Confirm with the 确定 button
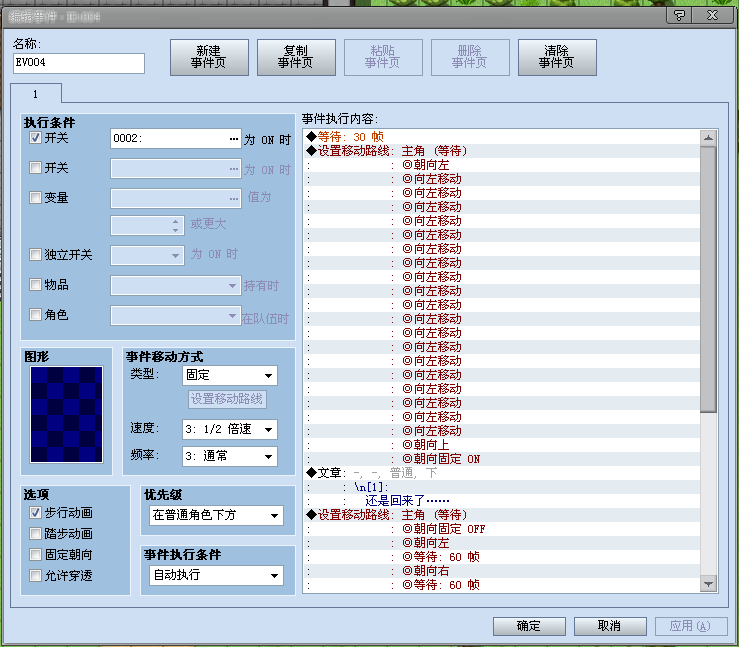 coord(529,626)
